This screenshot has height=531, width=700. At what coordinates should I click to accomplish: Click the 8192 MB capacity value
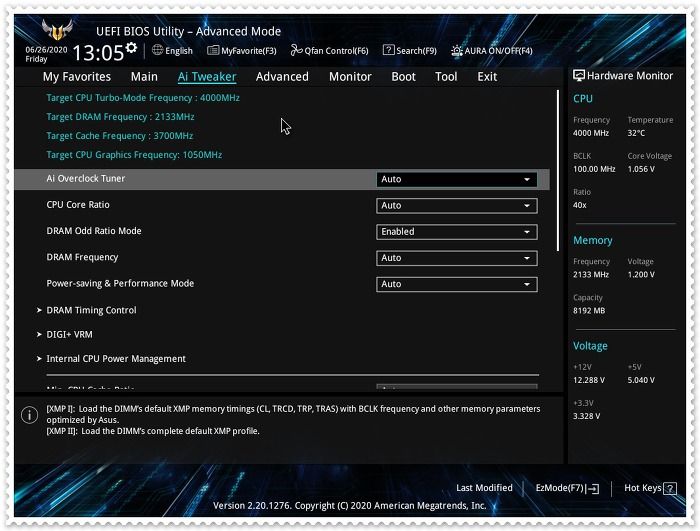(589, 311)
